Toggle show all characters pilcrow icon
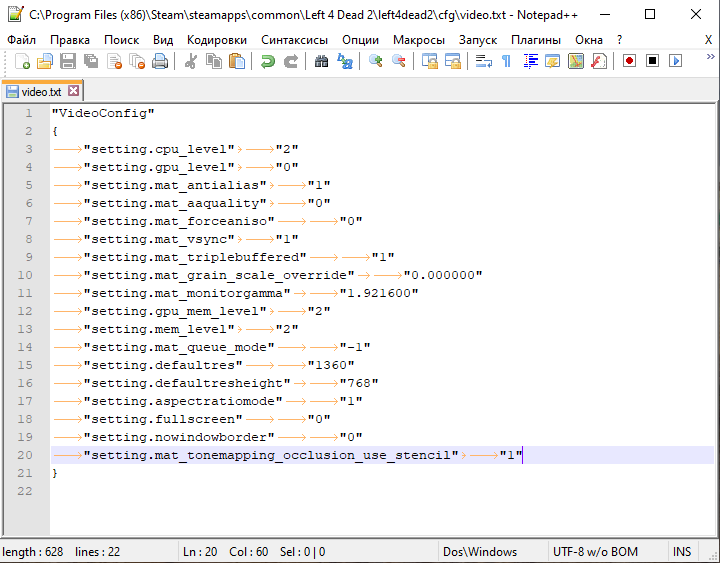 [x=506, y=61]
